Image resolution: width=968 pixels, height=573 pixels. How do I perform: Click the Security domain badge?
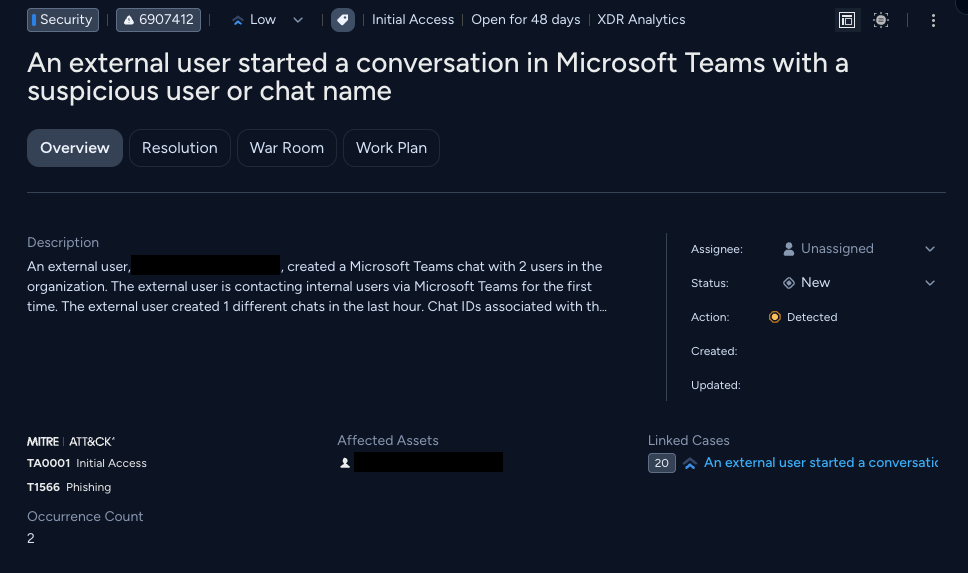click(x=63, y=20)
